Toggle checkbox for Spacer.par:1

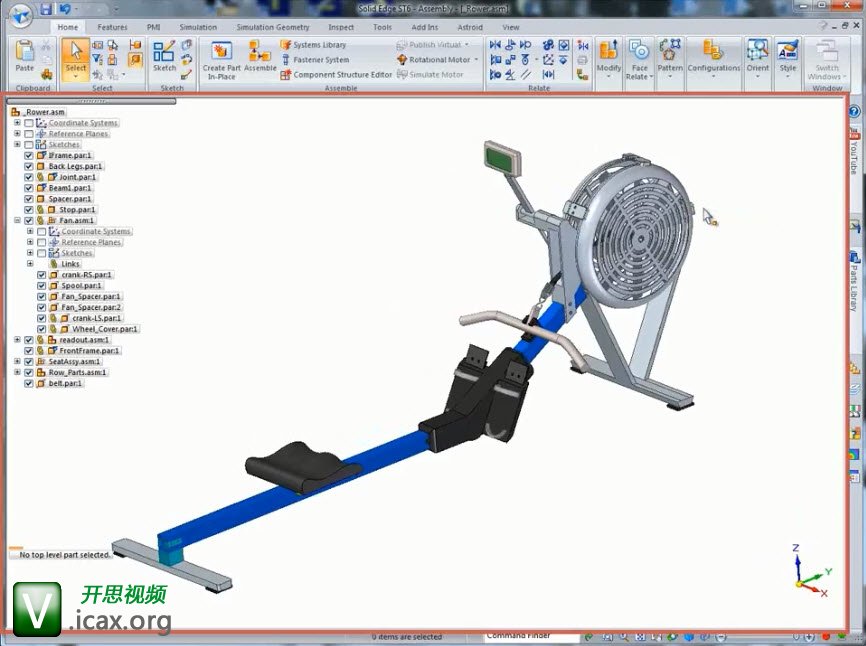pos(29,199)
